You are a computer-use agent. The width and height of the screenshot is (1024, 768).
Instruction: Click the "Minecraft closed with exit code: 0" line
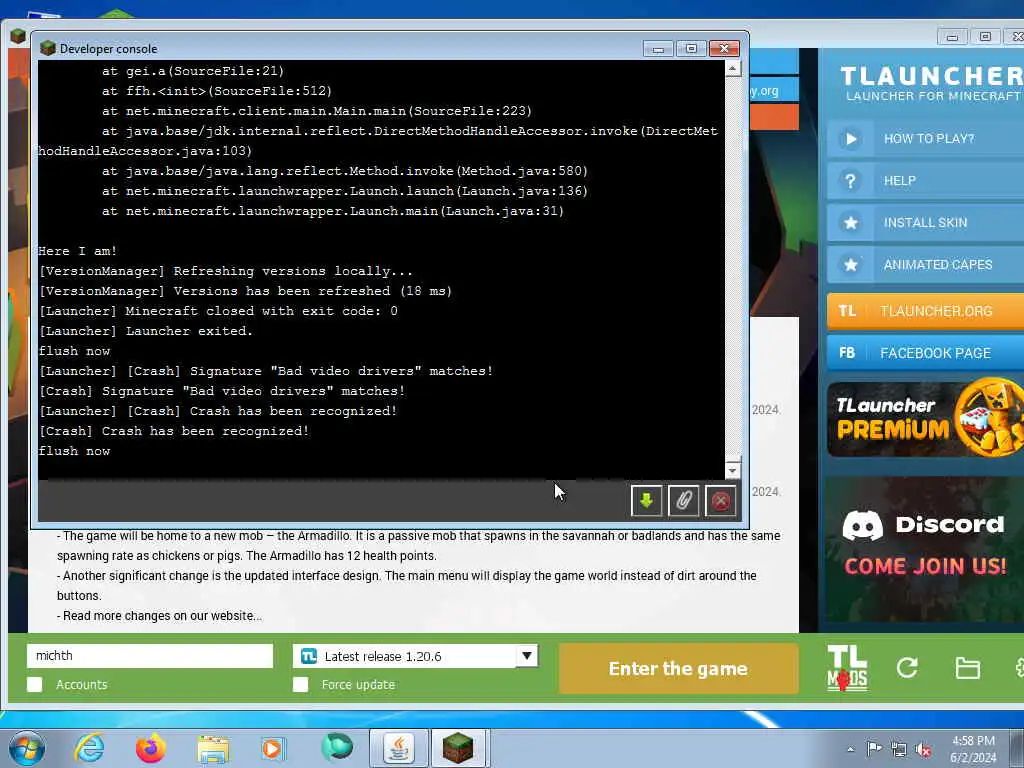(x=261, y=311)
